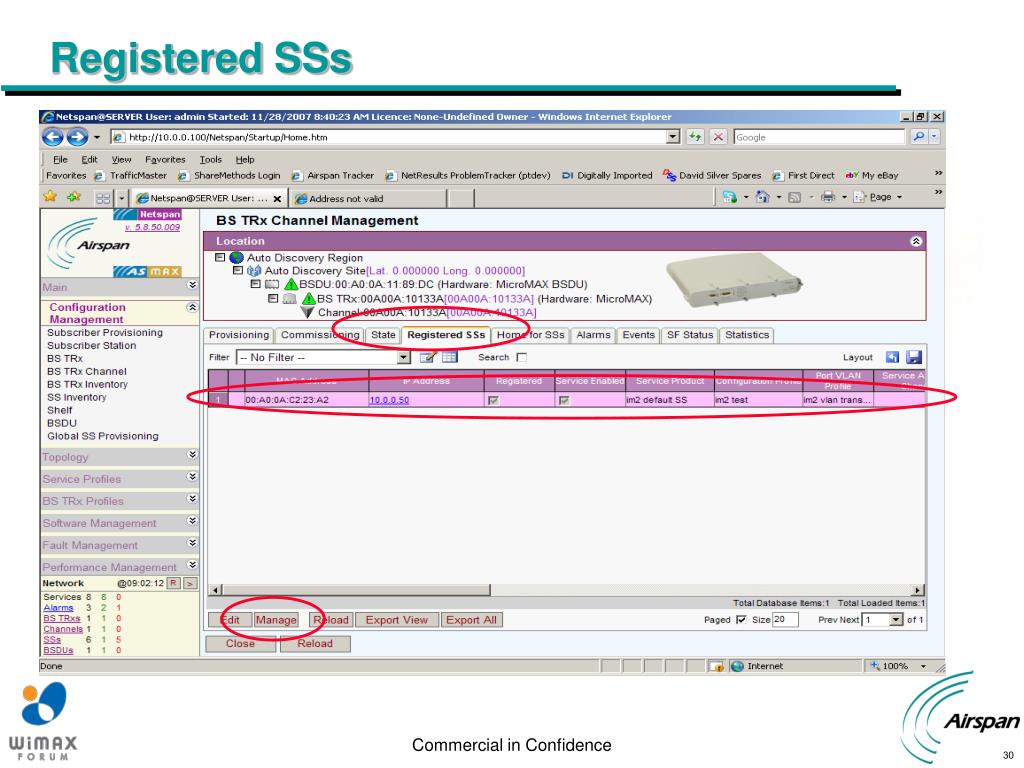This screenshot has width=1024, height=768.
Task: Click the MicroMAX device image
Action: coord(733,280)
